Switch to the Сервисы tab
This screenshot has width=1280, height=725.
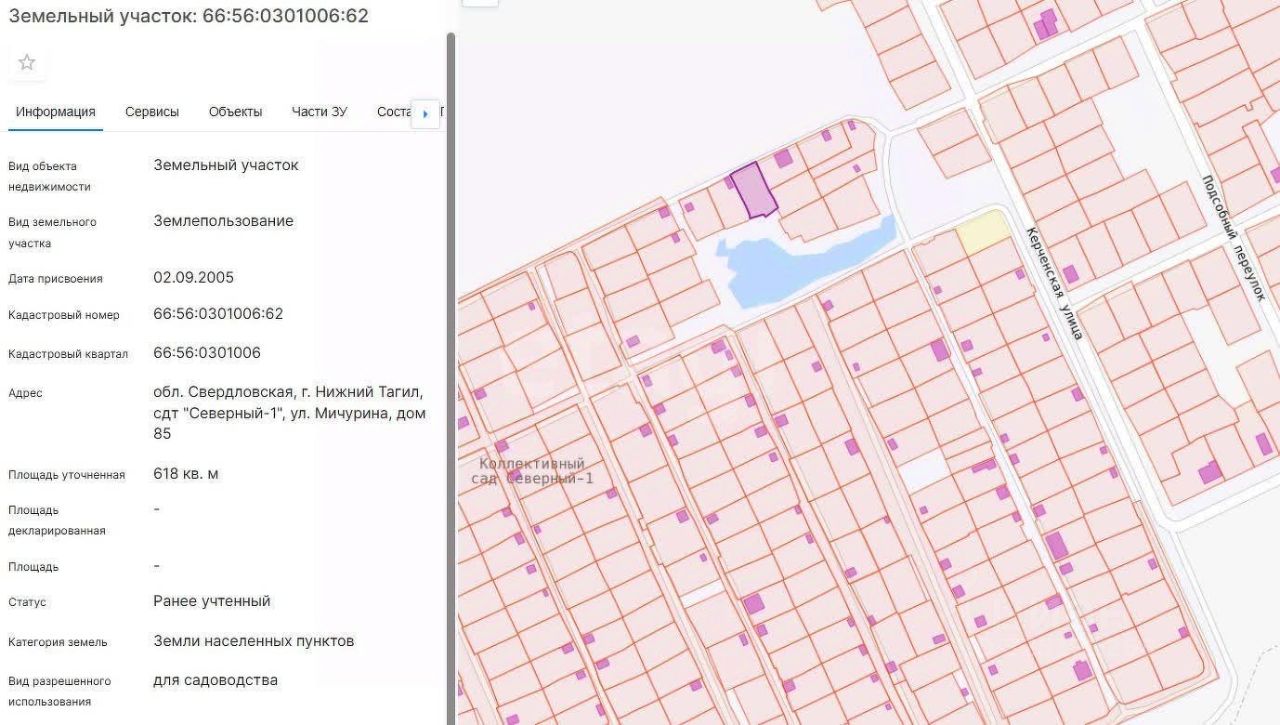152,112
